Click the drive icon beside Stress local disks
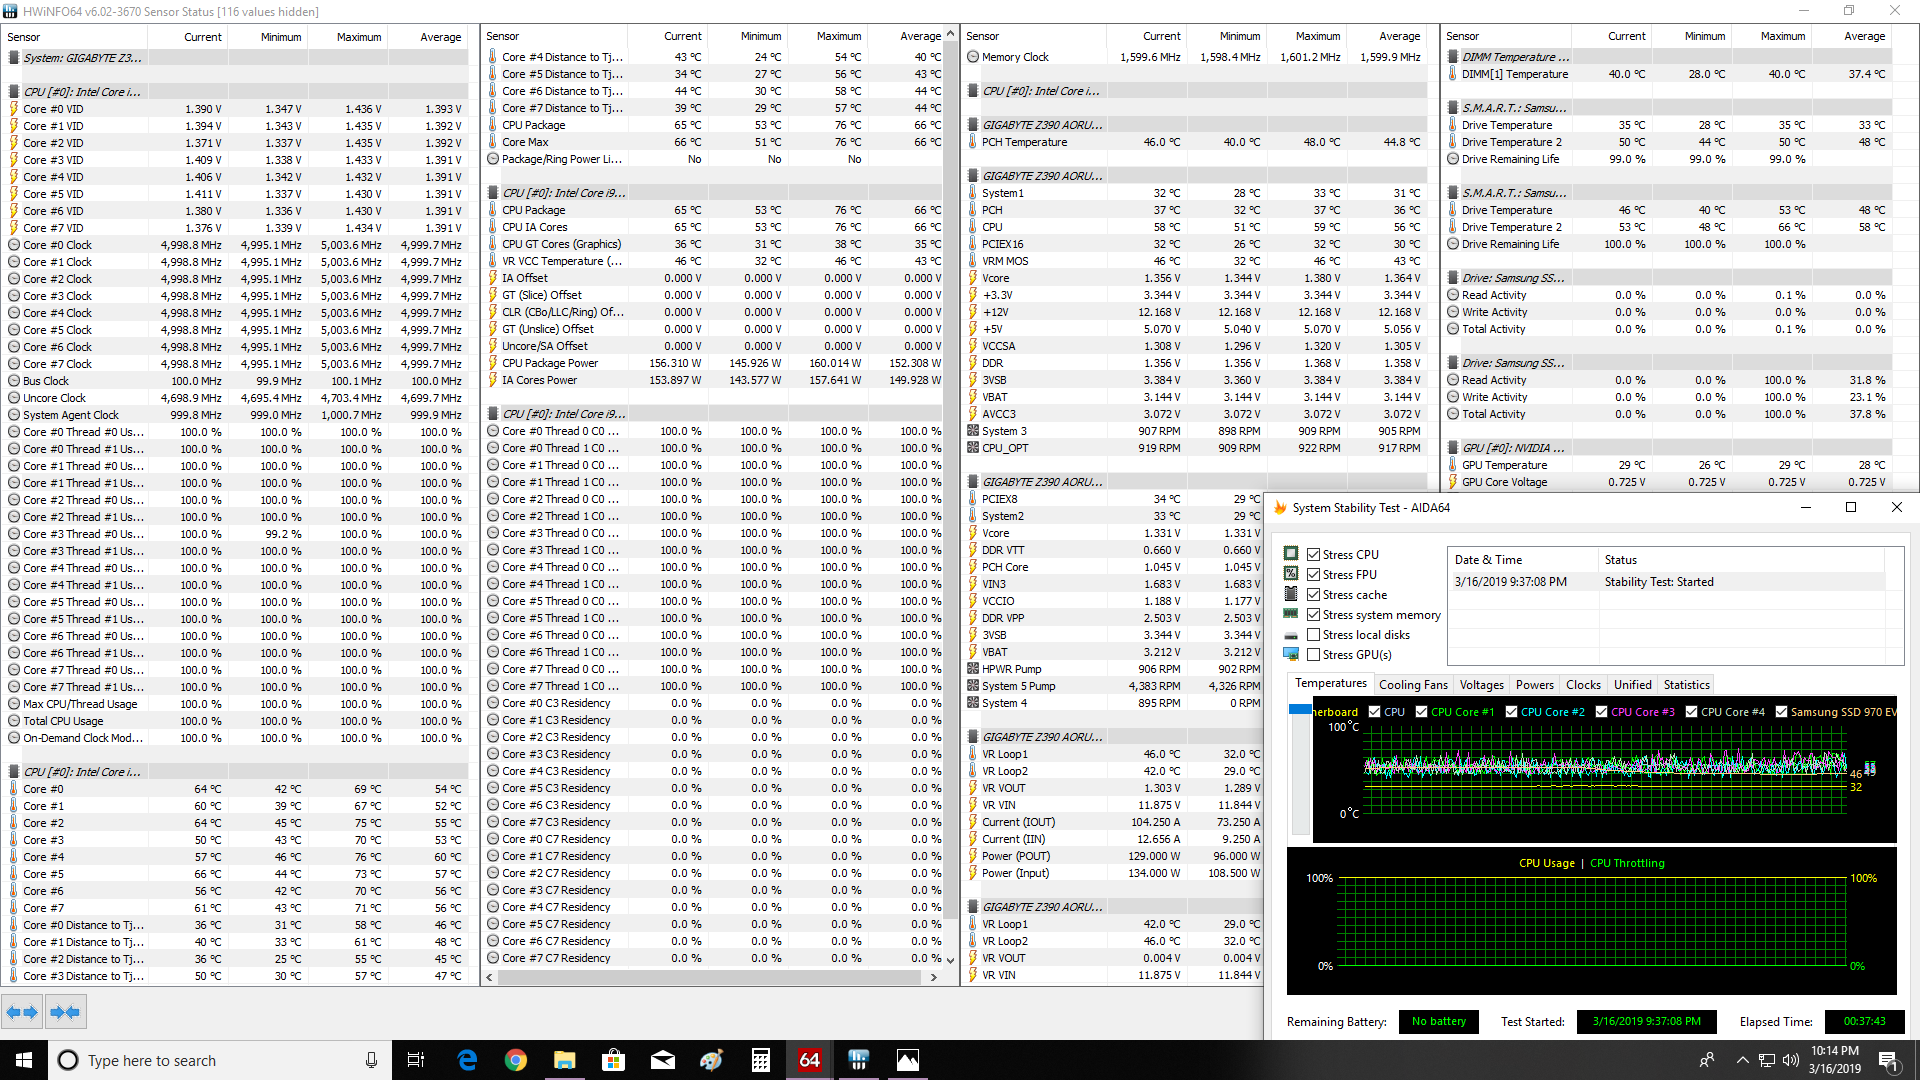Viewport: 1920px width, 1080px height. point(1291,635)
